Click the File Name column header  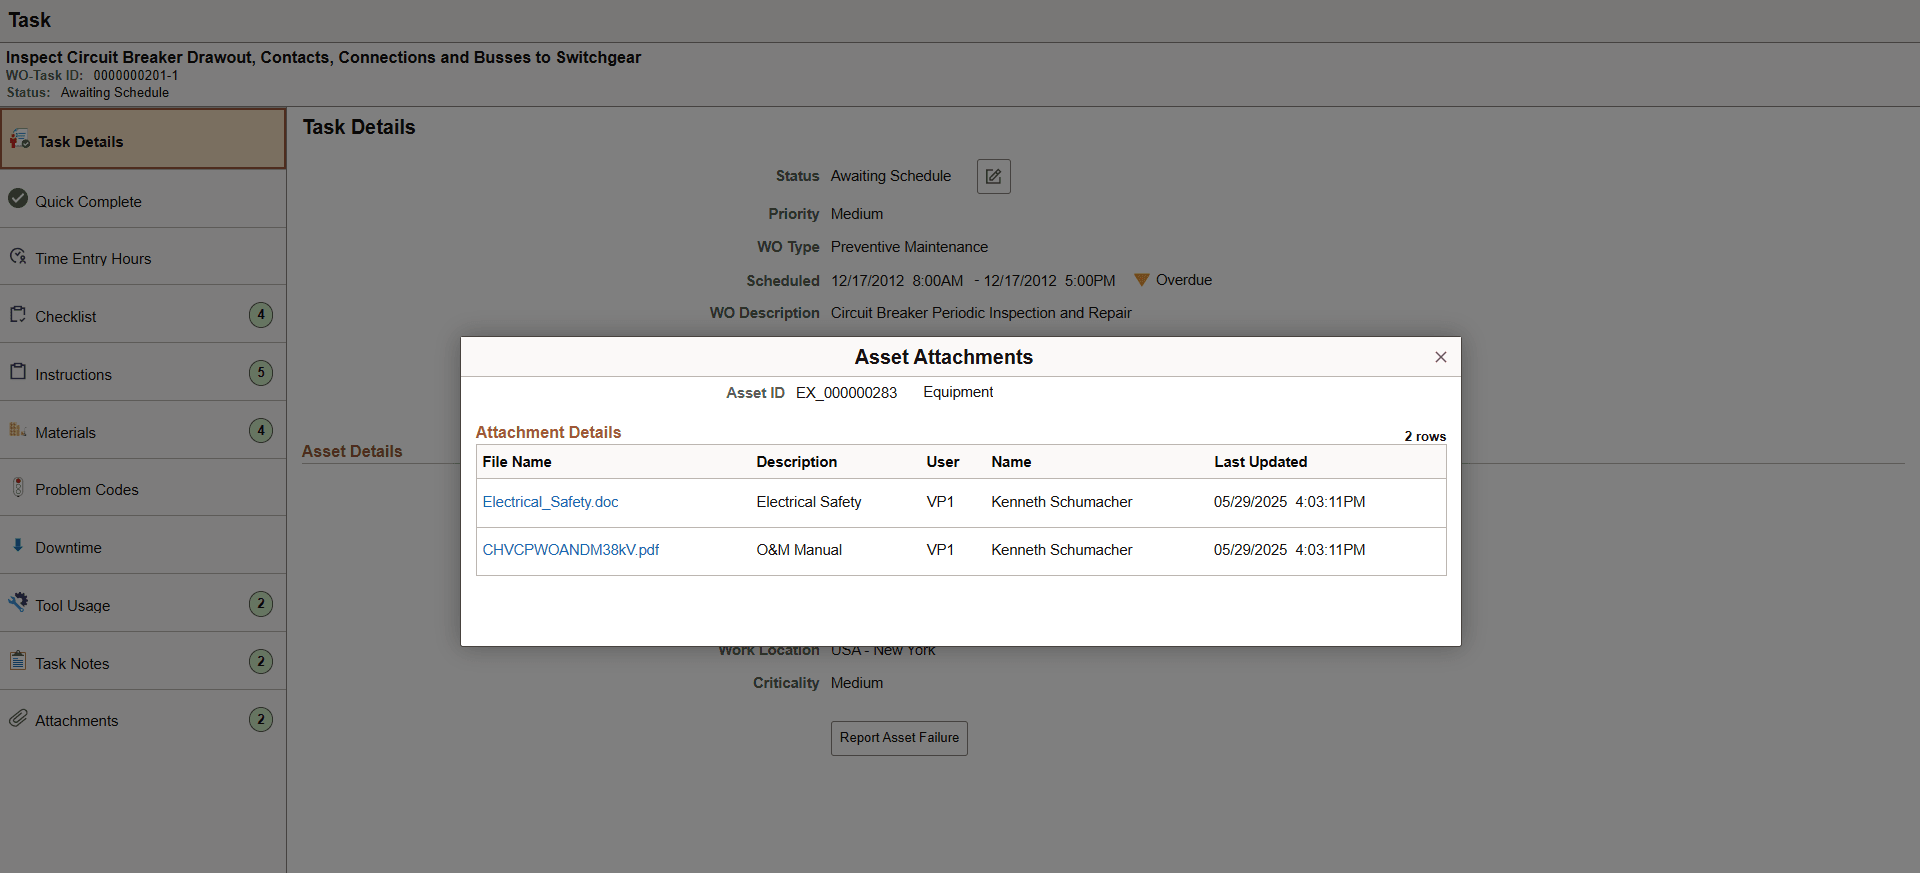coord(517,462)
